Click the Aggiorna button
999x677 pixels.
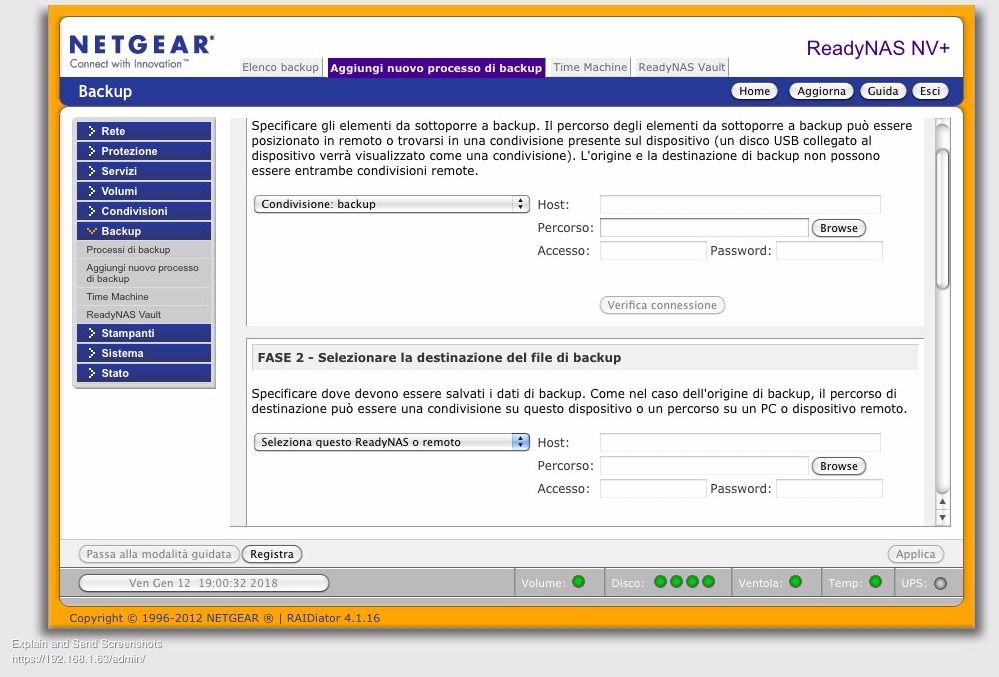[821, 91]
